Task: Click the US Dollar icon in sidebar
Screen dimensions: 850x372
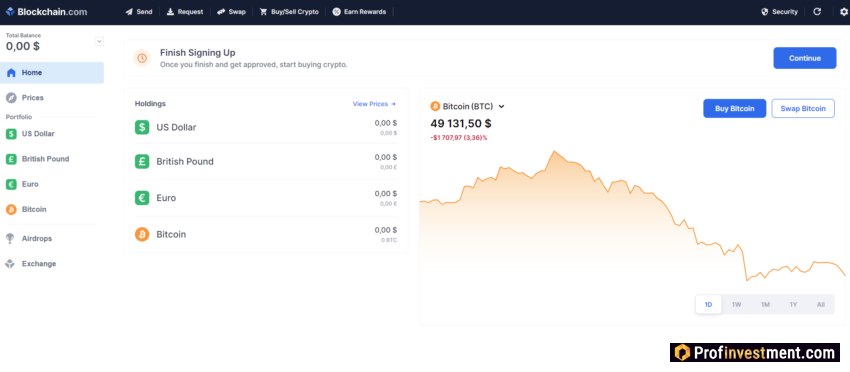Action: [11, 134]
